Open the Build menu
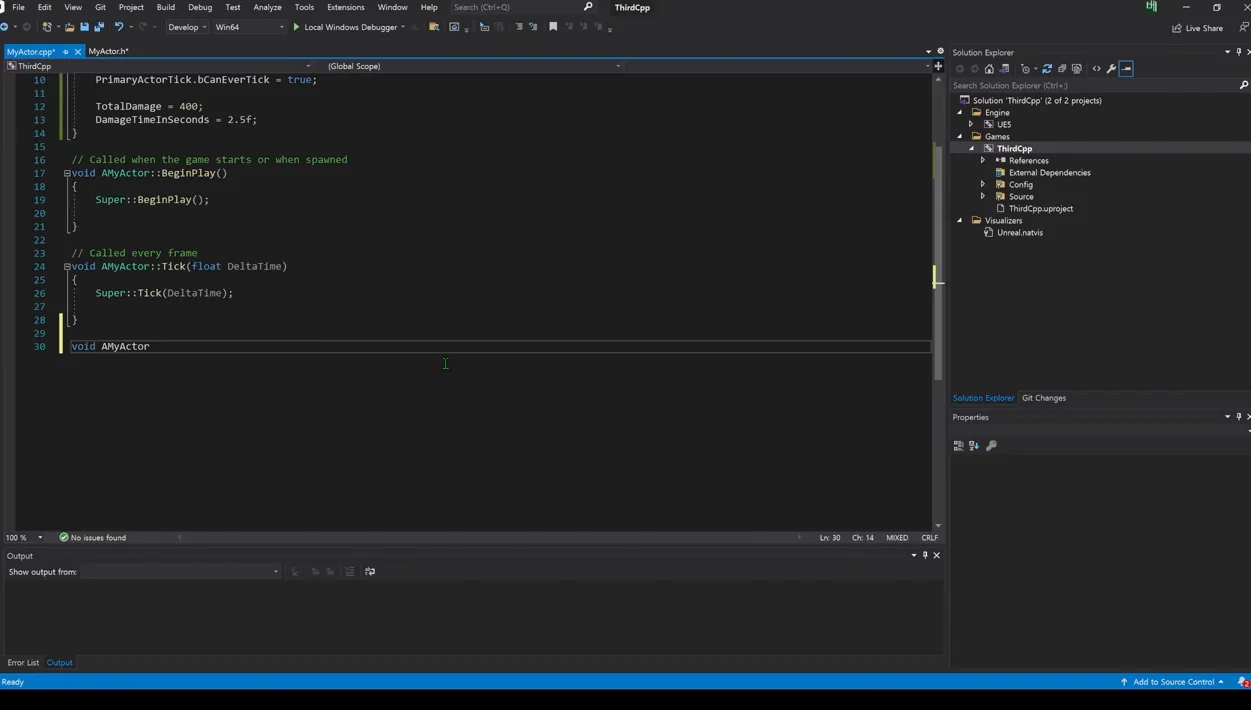 [x=165, y=7]
